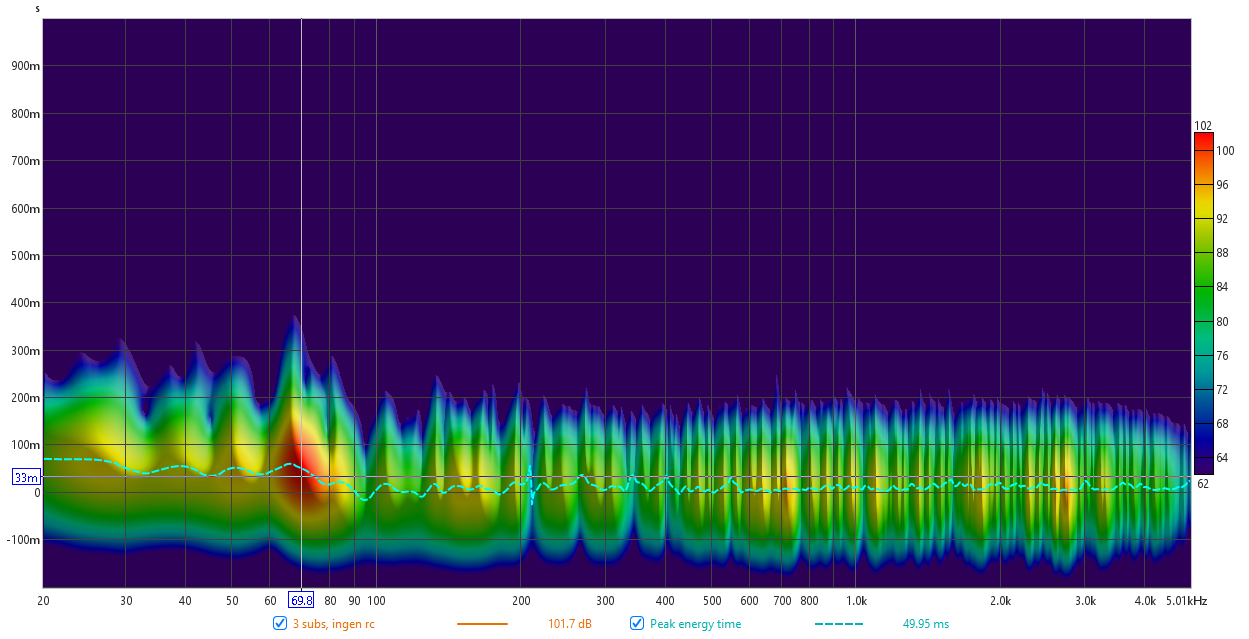Click the -100m time axis label

pyautogui.click(x=23, y=540)
